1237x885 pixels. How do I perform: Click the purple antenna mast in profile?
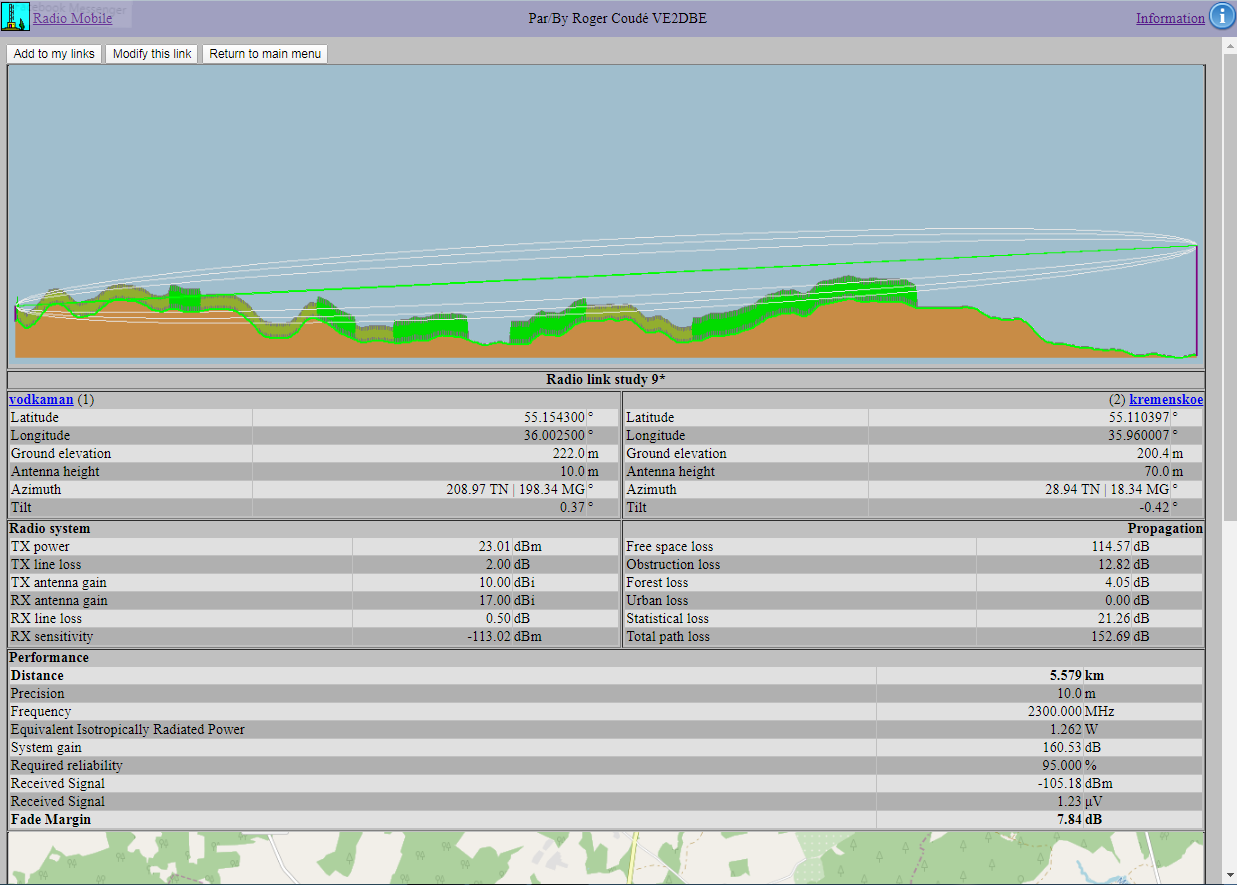(x=1196, y=300)
